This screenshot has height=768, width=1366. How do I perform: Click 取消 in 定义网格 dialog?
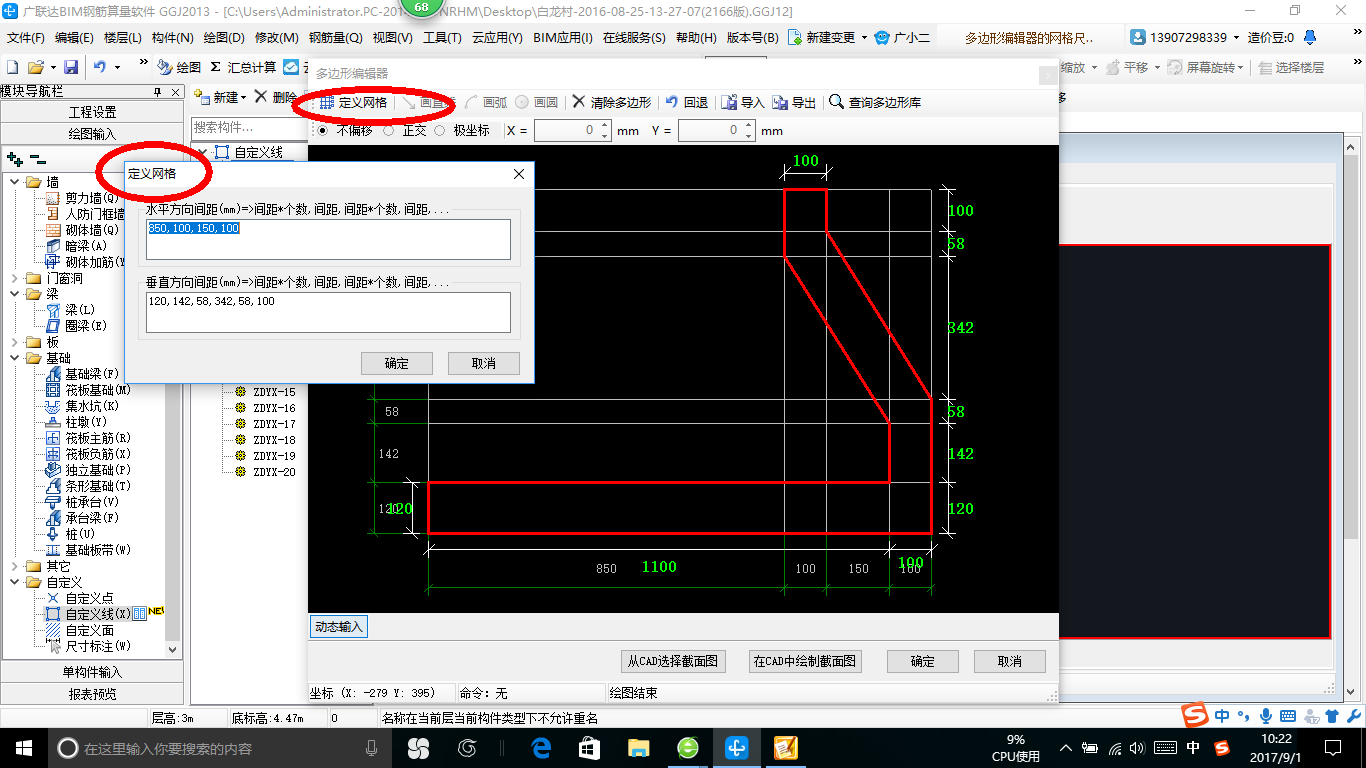point(484,363)
